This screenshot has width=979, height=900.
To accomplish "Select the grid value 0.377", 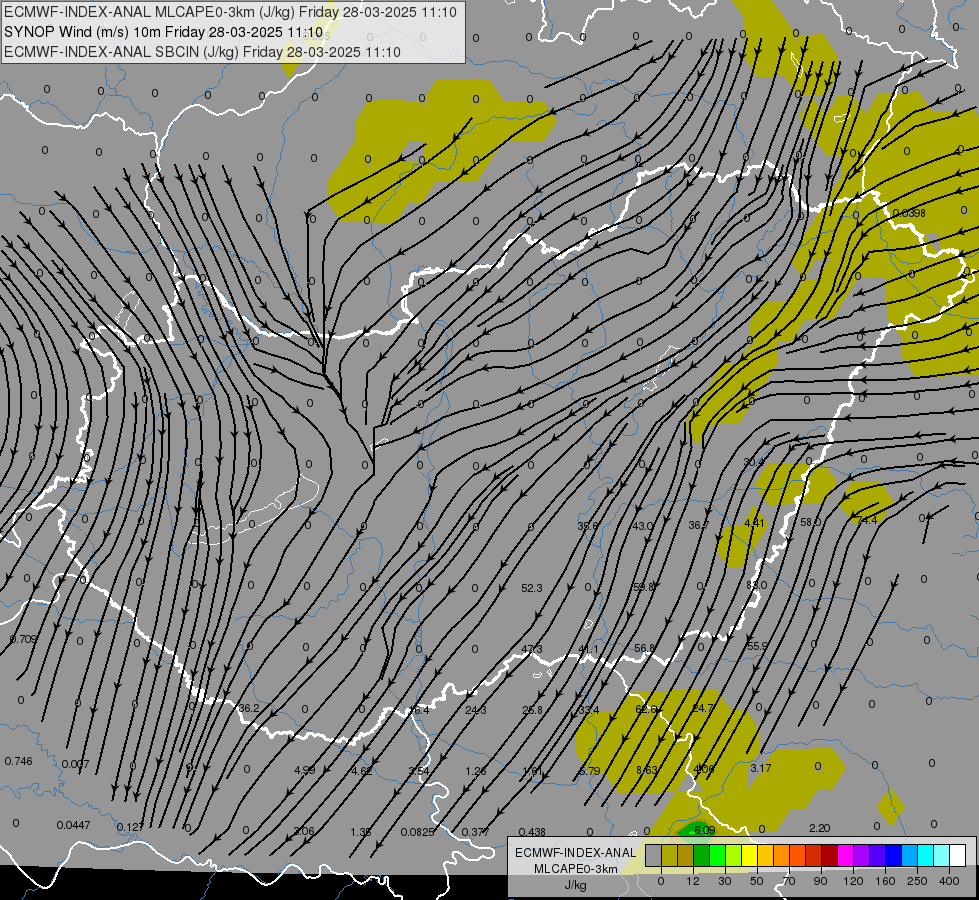I will point(476,832).
